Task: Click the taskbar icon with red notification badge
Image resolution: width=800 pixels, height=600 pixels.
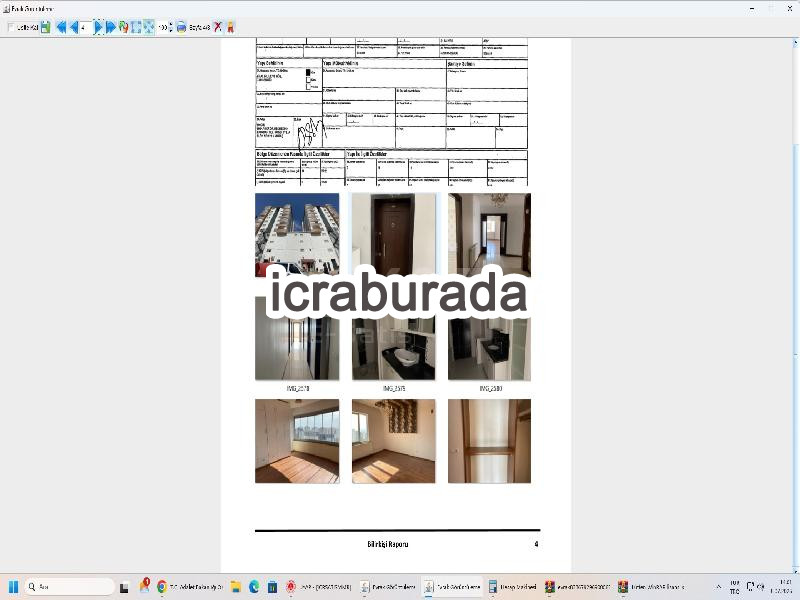Action: (x=144, y=586)
